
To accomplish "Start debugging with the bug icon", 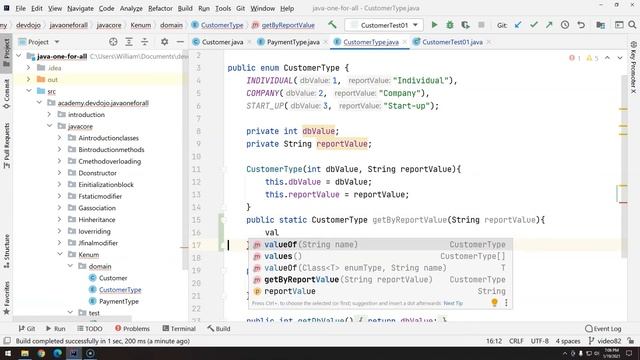I will click(x=450, y=25).
